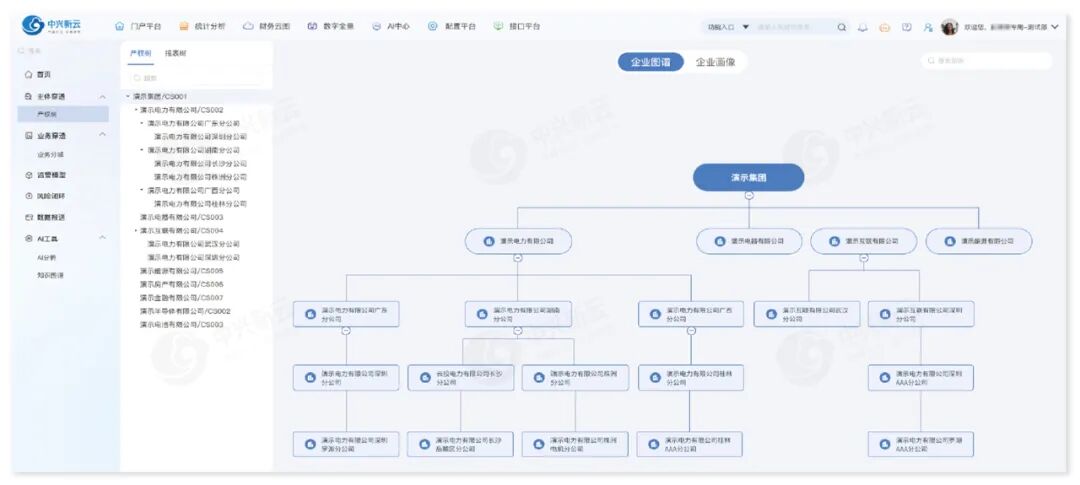Switch to 企业画像 view toggle
The width and height of the screenshot is (1080, 485).
click(x=715, y=62)
